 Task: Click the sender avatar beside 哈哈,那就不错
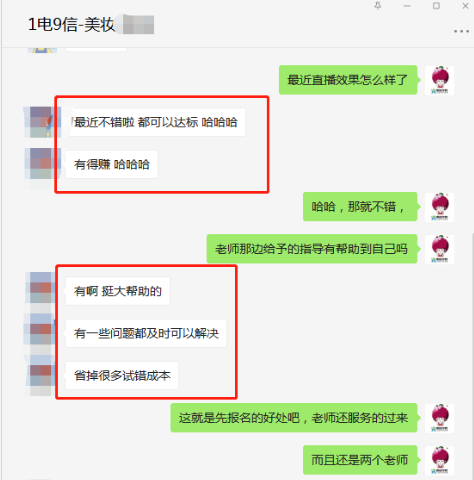440,207
